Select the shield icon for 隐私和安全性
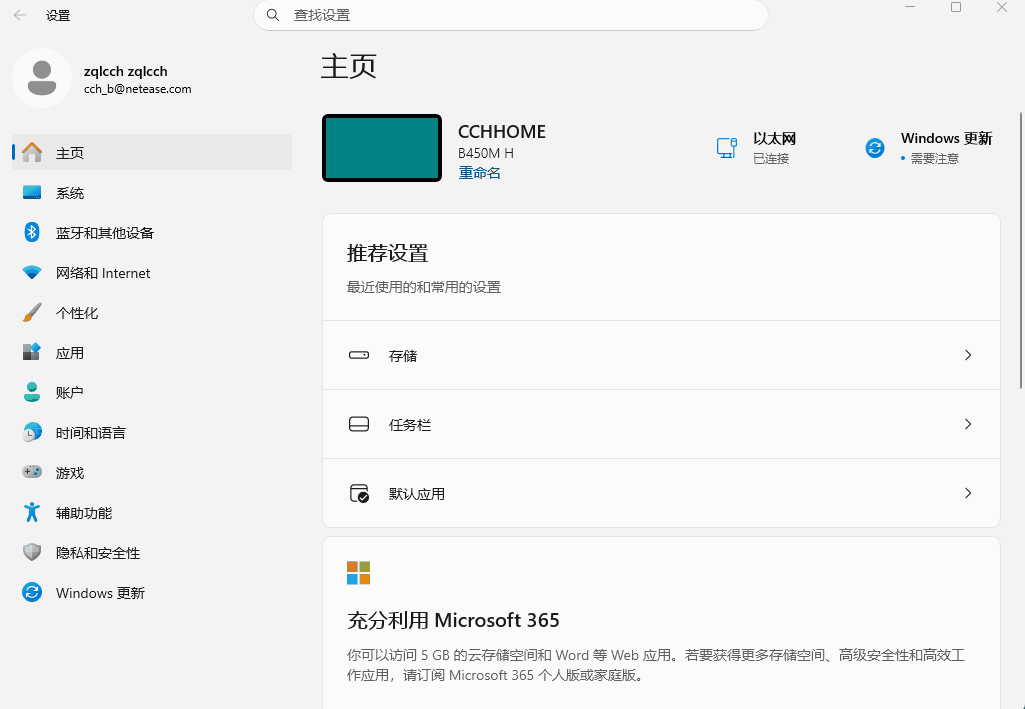Image resolution: width=1025 pixels, height=709 pixels. point(31,552)
